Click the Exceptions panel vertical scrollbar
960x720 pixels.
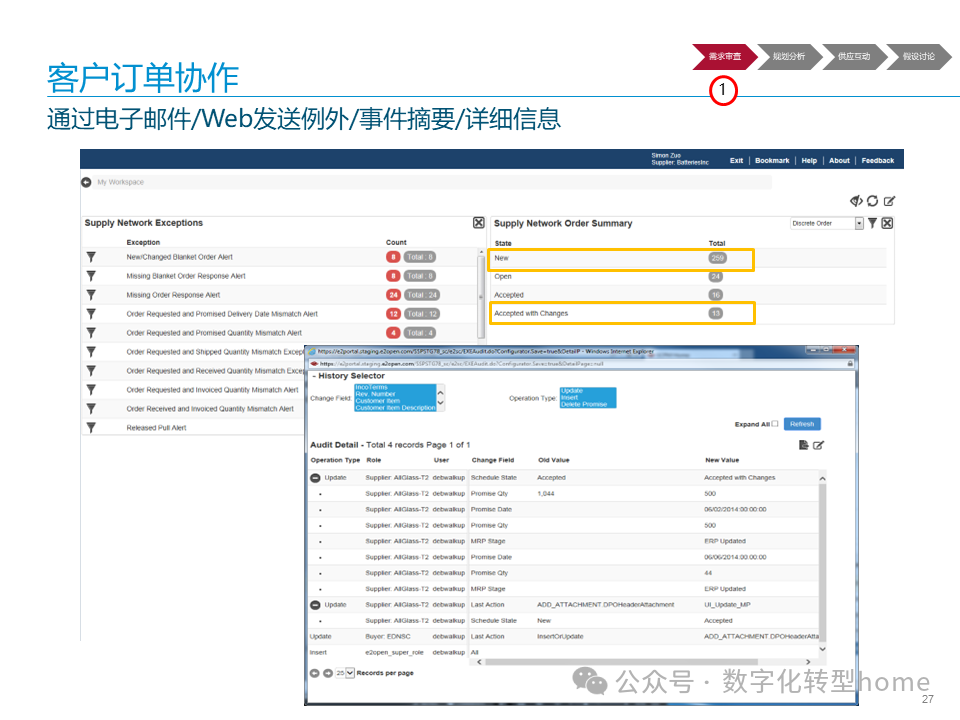click(x=481, y=294)
